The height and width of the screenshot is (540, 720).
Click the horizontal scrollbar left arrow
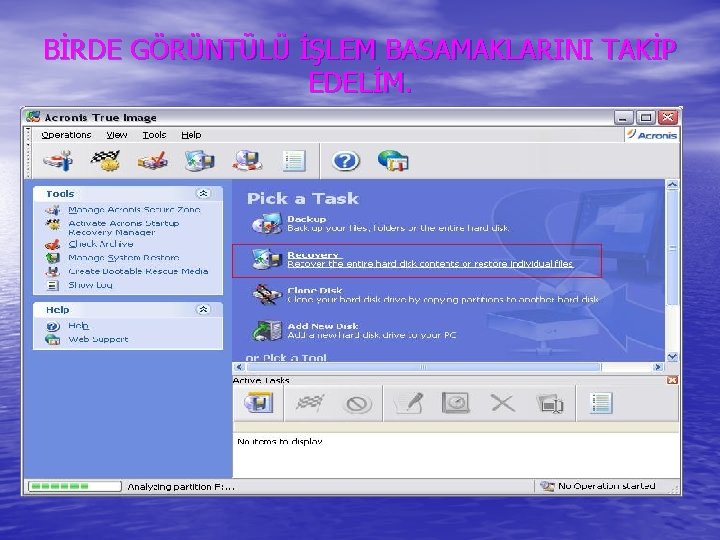[239, 367]
